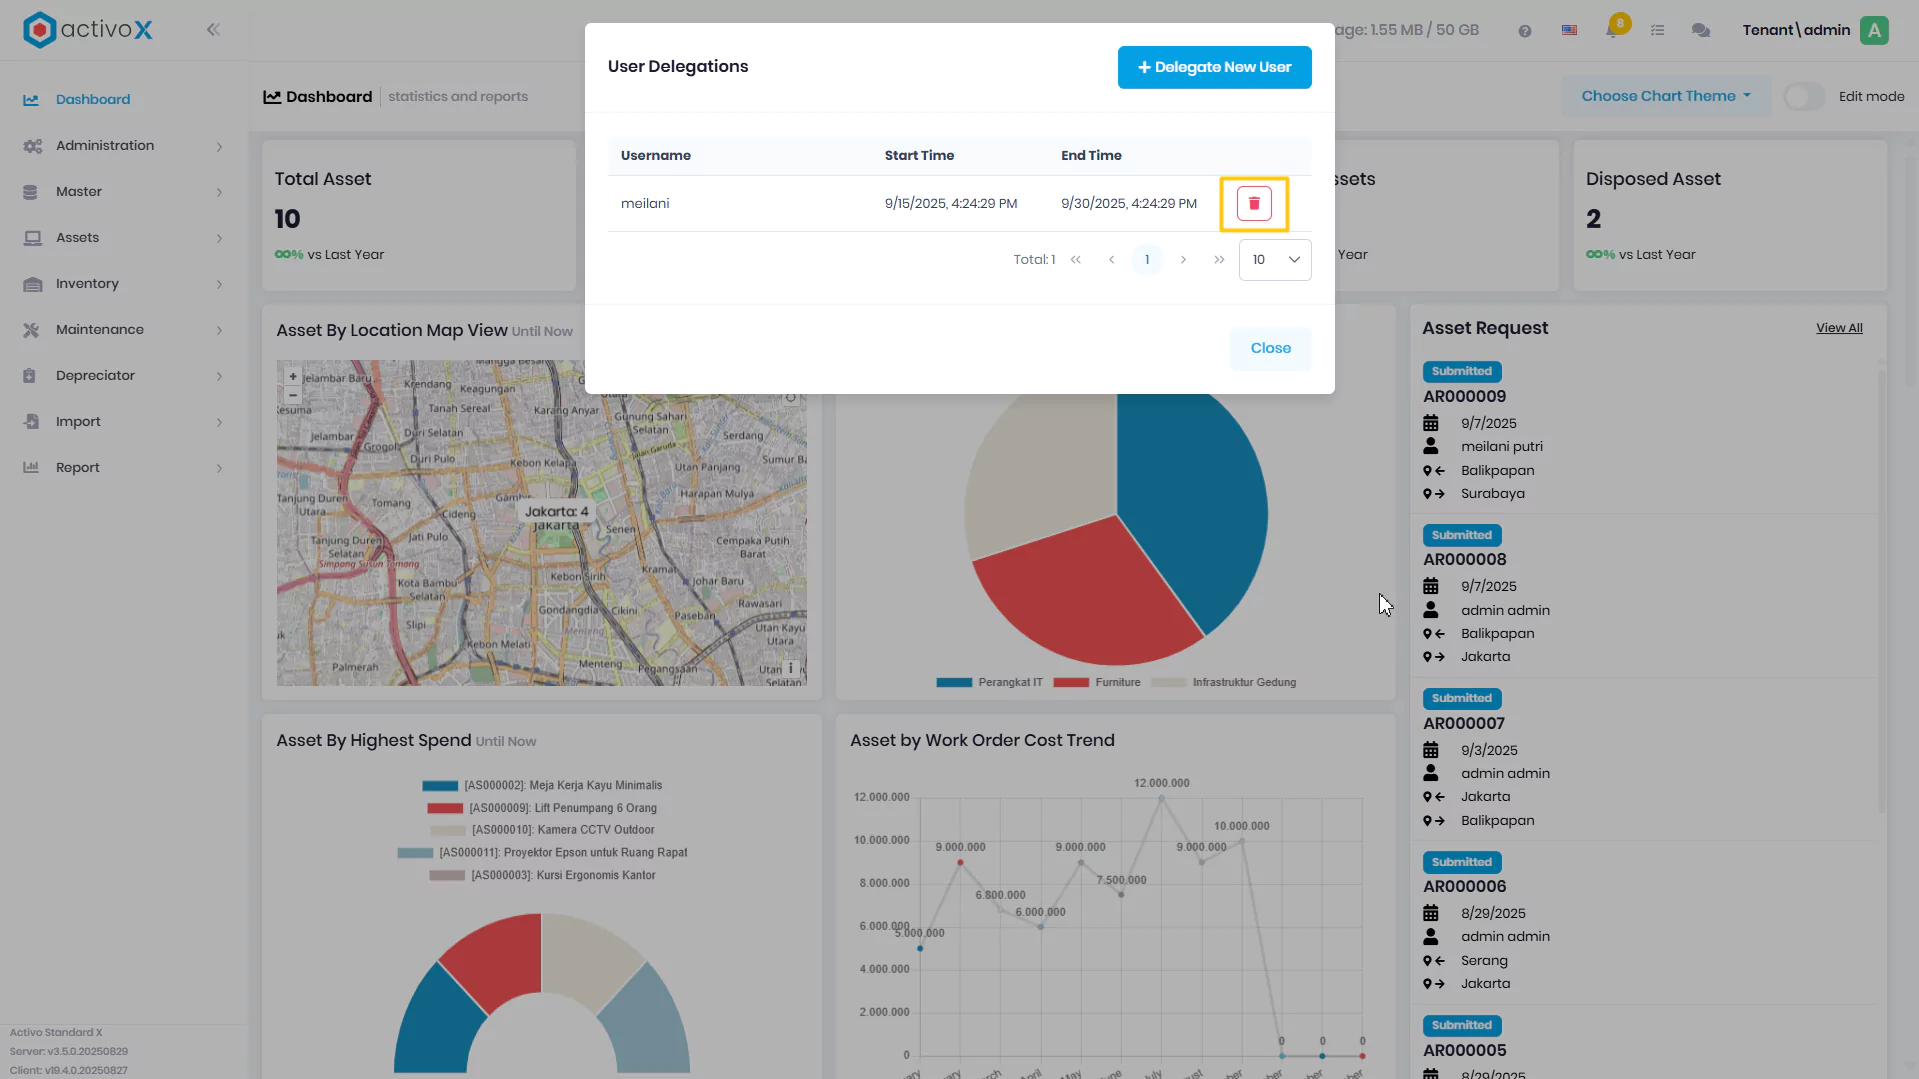The image size is (1919, 1079).
Task: Toggle Perangkat IT legend swatch in pie chart
Action: pos(954,683)
